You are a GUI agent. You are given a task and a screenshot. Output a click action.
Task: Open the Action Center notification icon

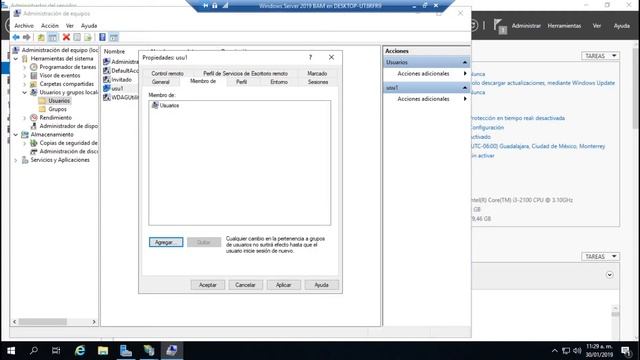click(626, 351)
